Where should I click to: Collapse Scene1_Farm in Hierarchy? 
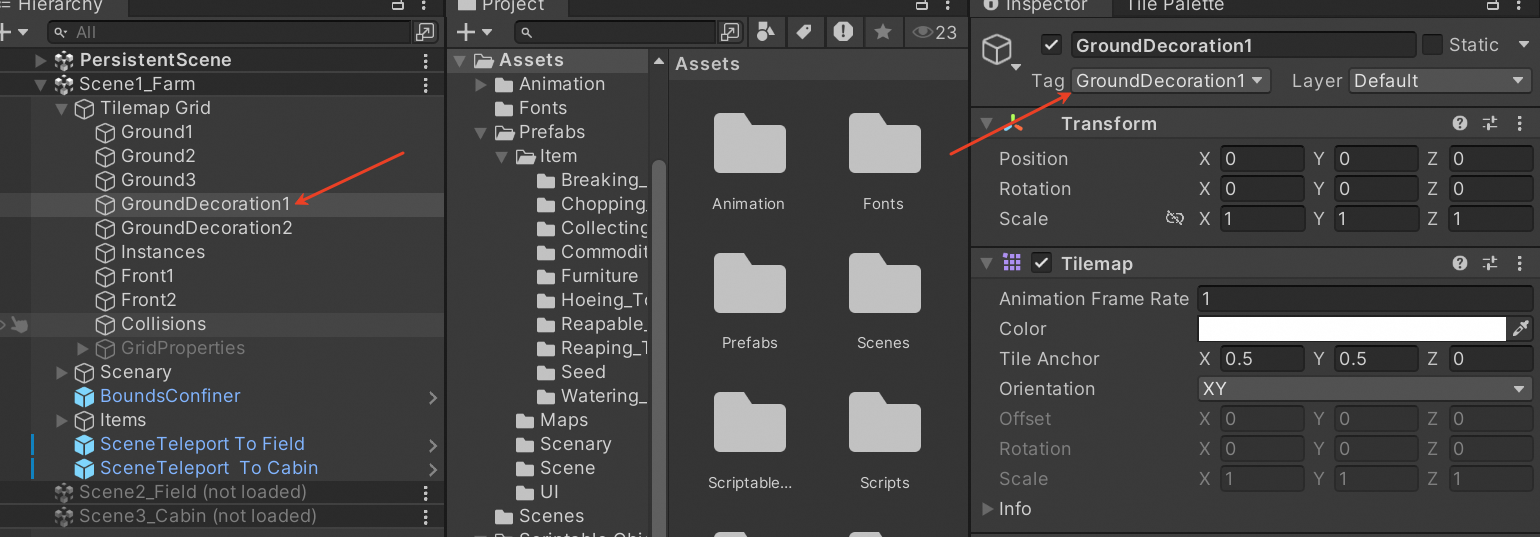tap(41, 84)
